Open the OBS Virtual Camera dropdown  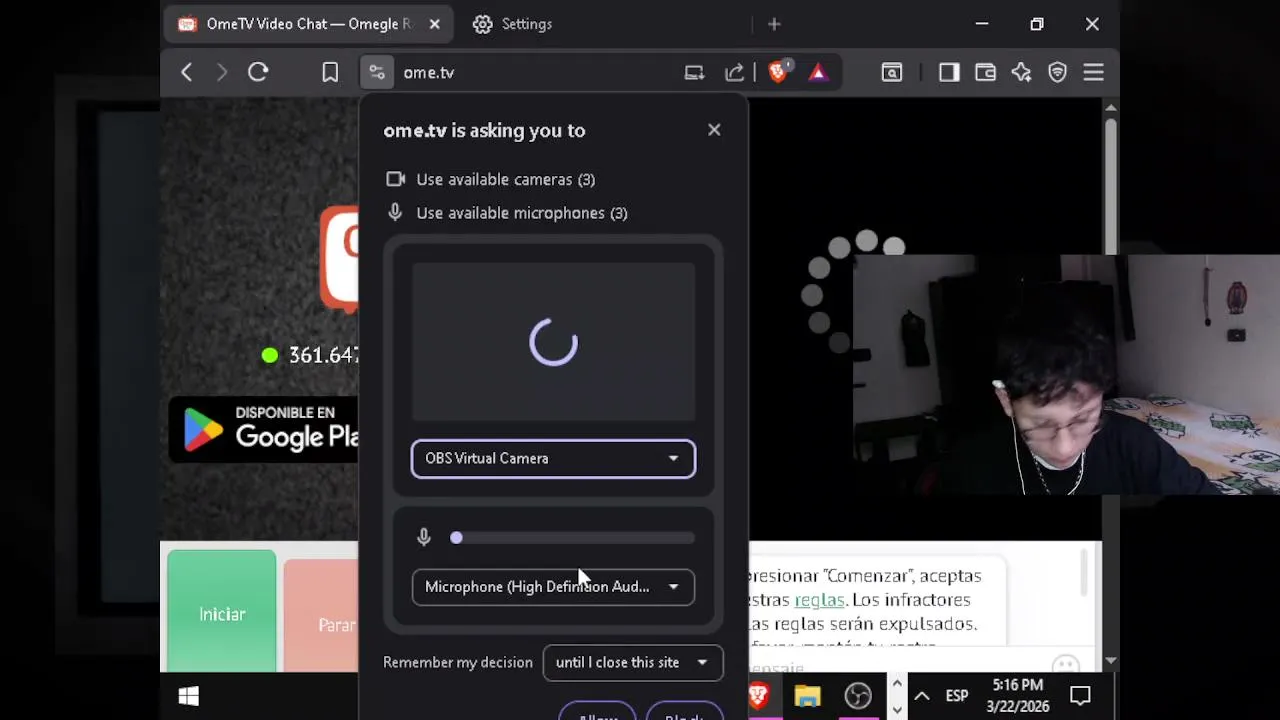[553, 458]
